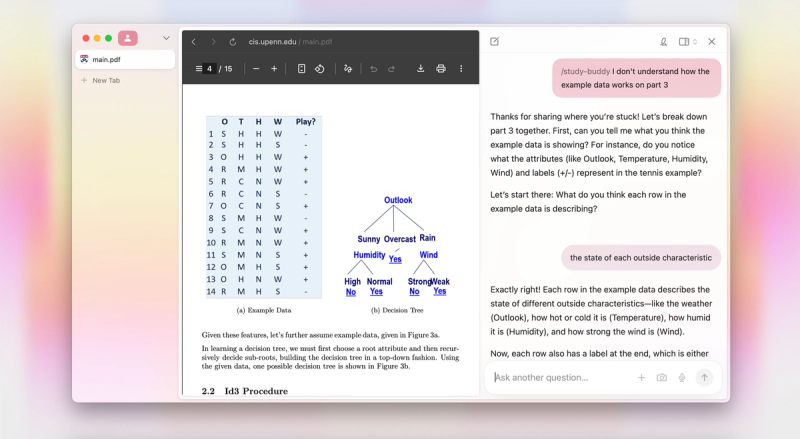The image size is (800, 439).
Task: Click the '(a) Example Data' caption
Action: point(264,310)
